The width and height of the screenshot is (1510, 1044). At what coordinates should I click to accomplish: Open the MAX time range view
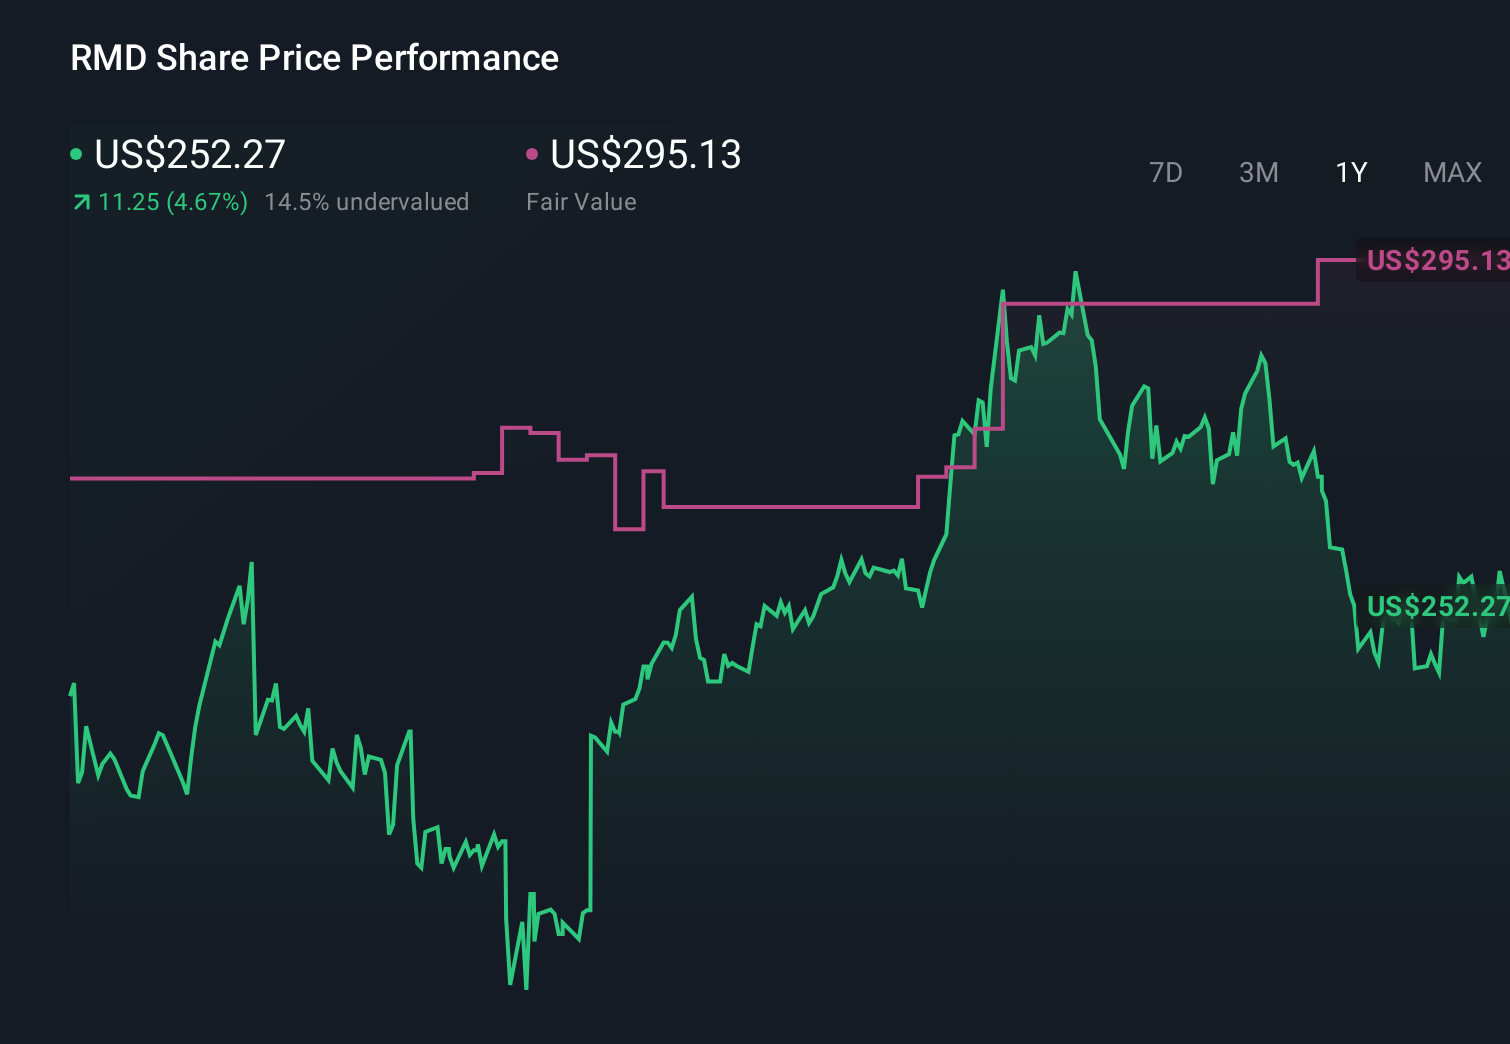1451,172
